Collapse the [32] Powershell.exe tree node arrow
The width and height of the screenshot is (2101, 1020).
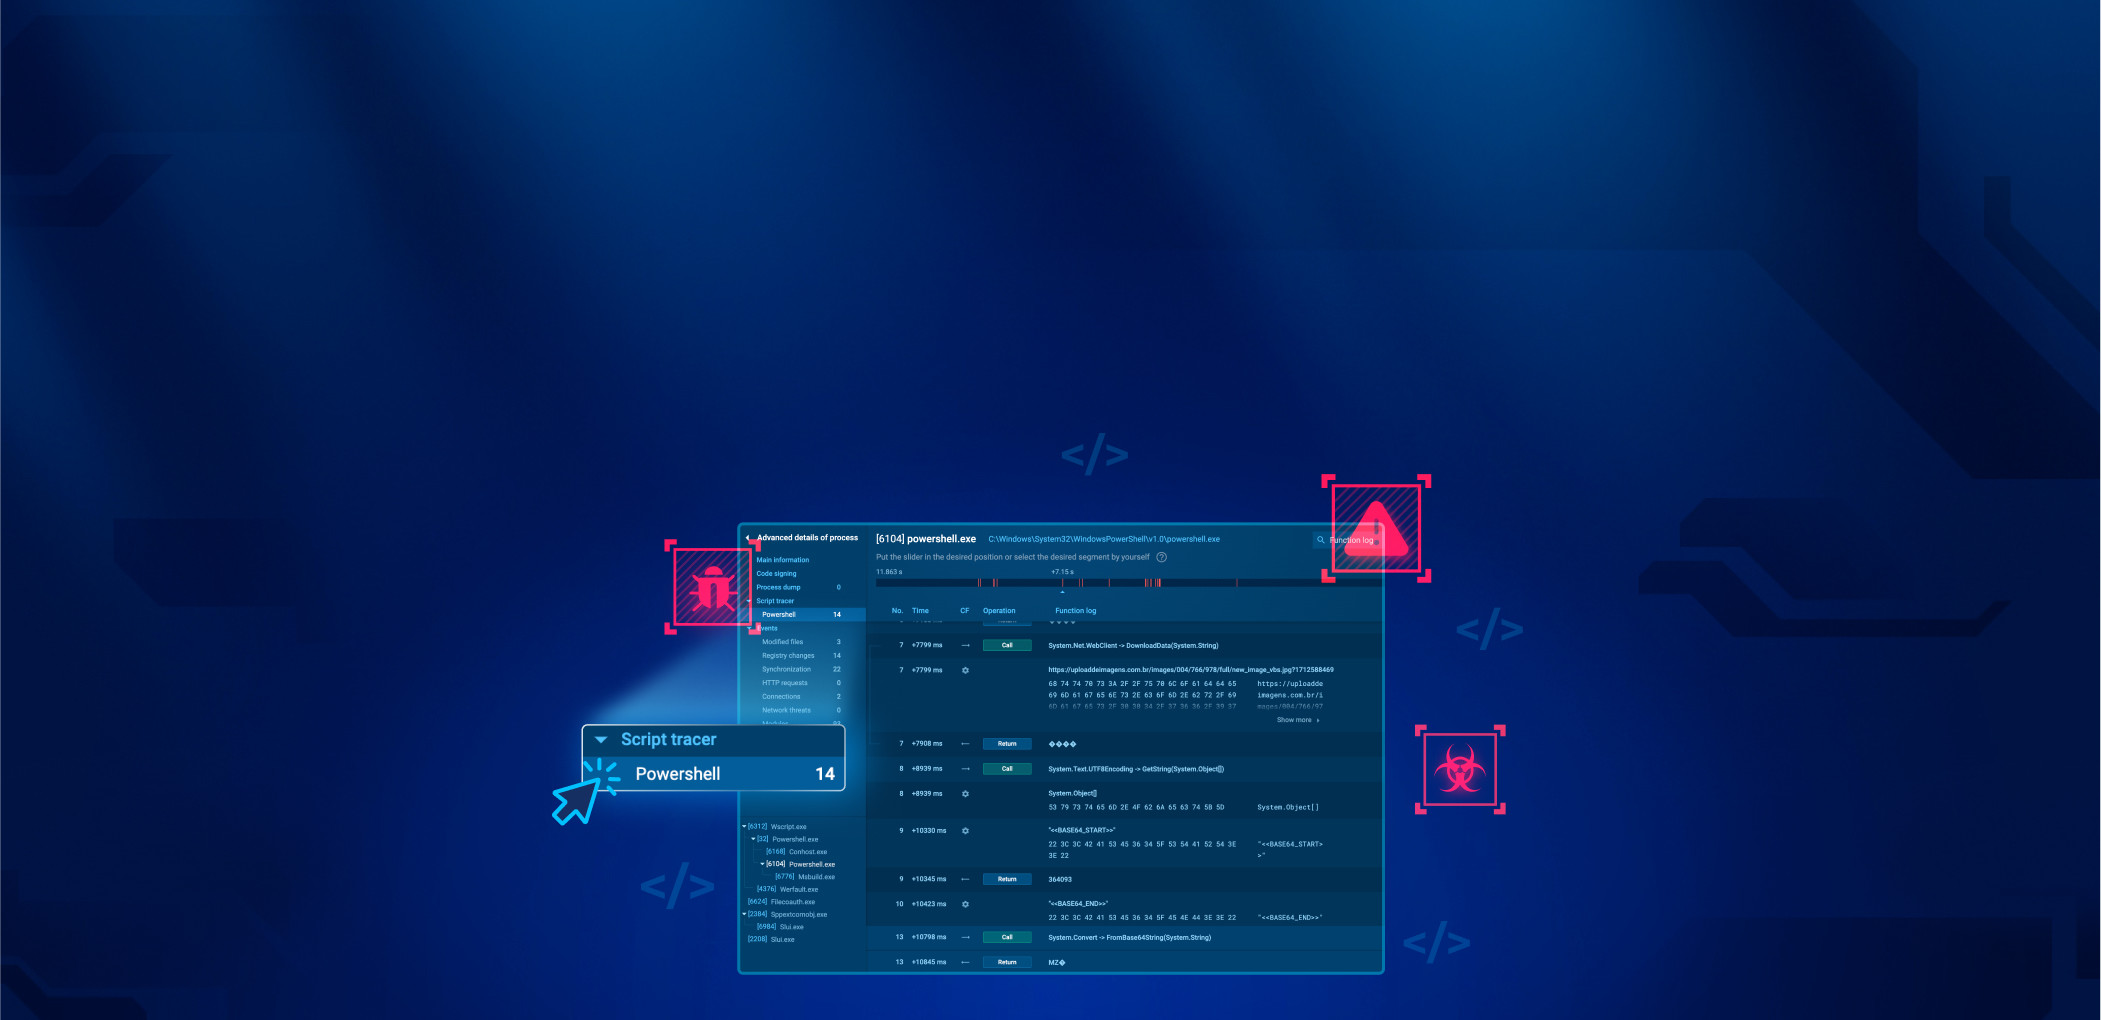pyautogui.click(x=753, y=839)
